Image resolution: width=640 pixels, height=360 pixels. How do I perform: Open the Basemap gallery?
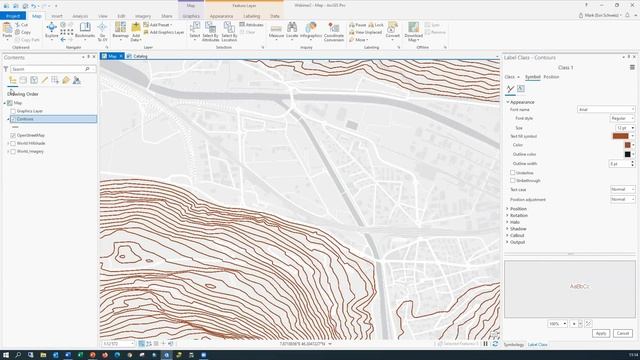point(120,31)
